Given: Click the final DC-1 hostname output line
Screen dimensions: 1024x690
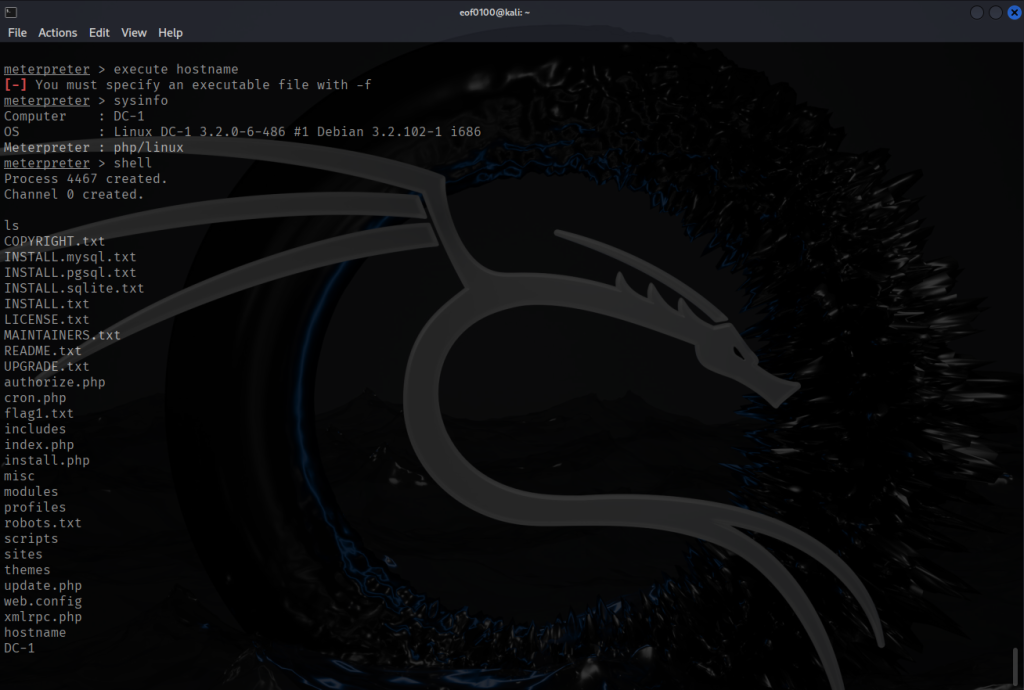Looking at the screenshot, I should pyautogui.click(x=19, y=648).
